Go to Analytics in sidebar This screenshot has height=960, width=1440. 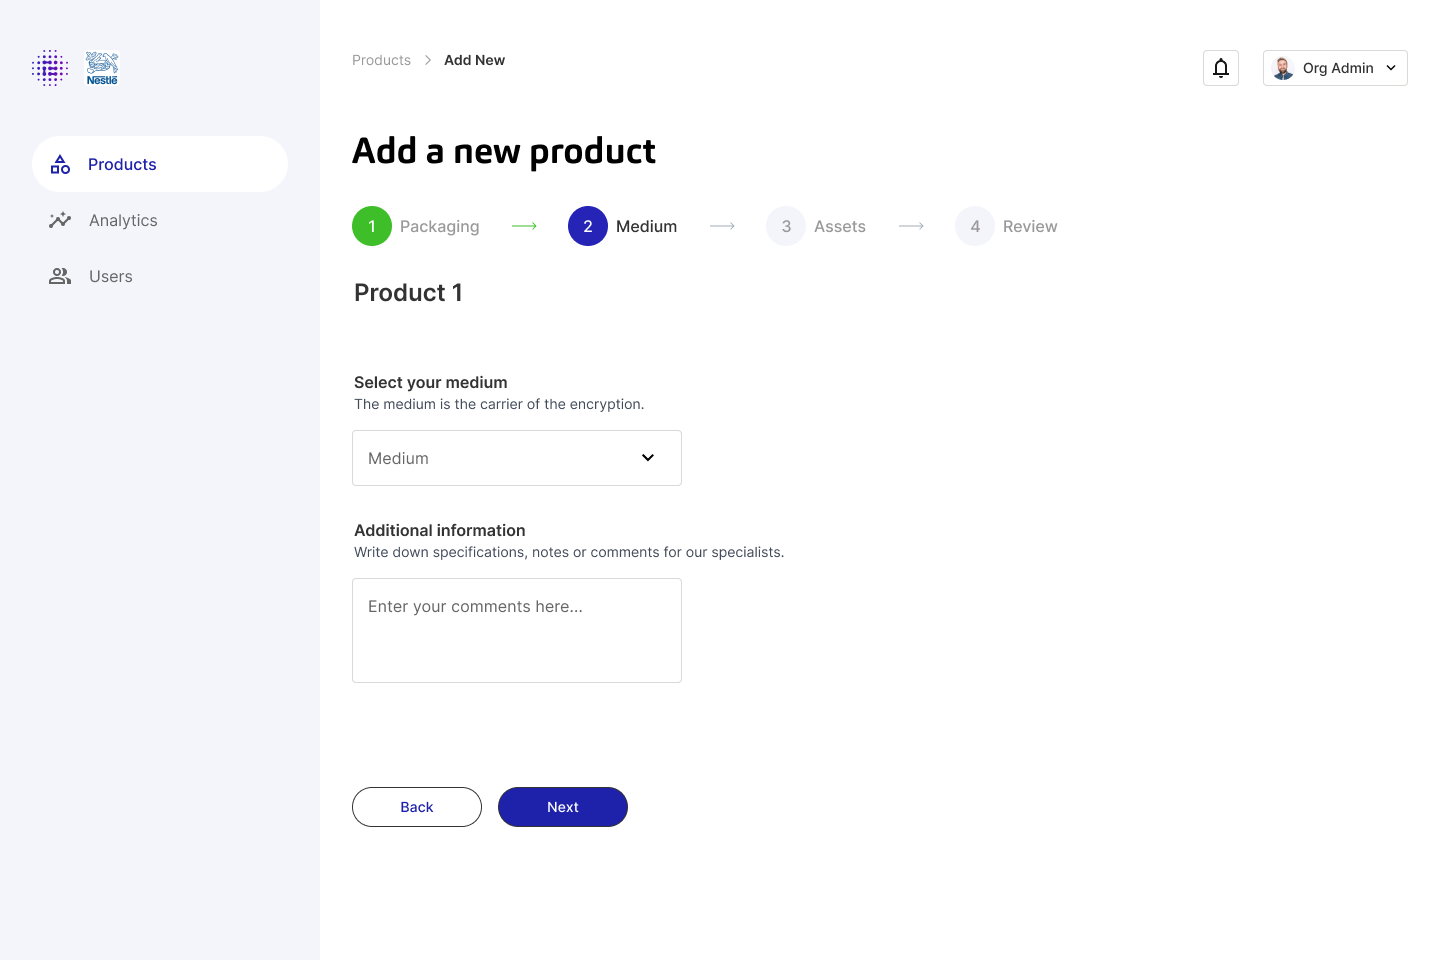[123, 220]
